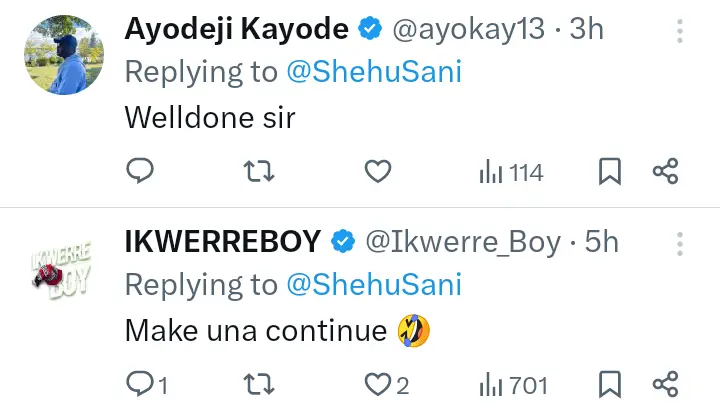
Task: Open more options for Ayodeji Kayode's tweet
Action: (x=680, y=31)
